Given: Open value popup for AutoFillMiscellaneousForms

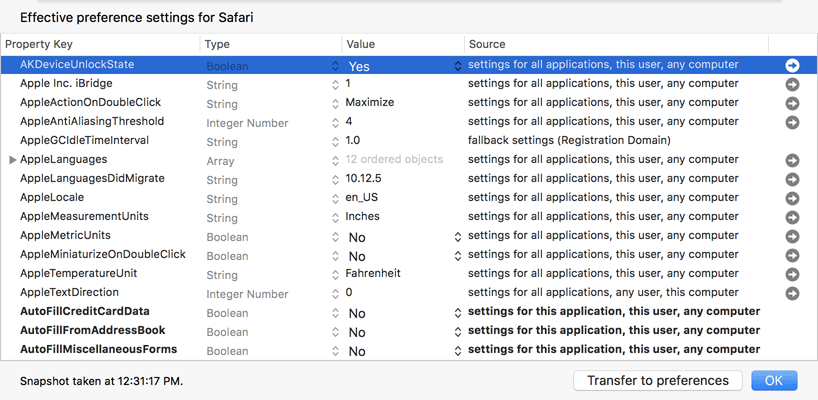Looking at the screenshot, I should click(x=458, y=351).
